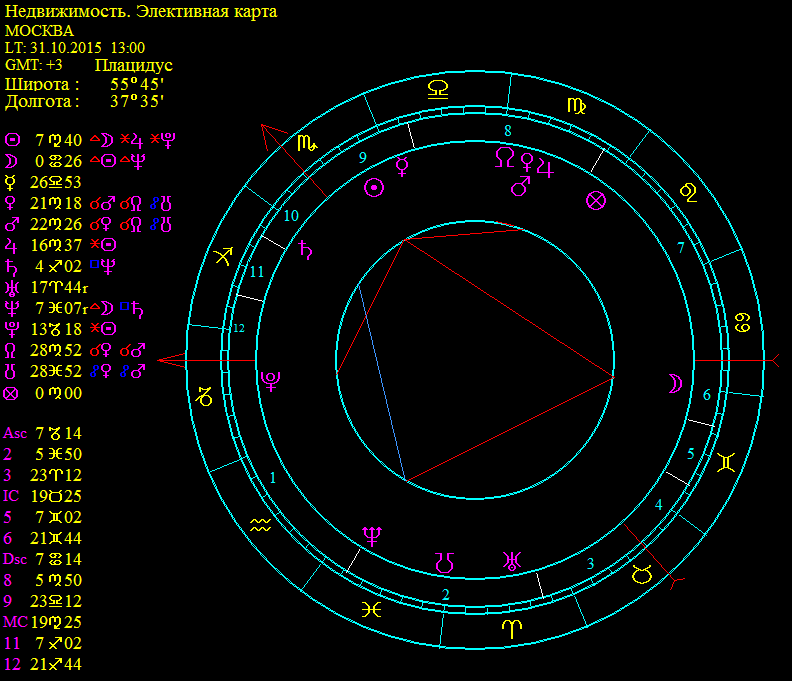Click the Saturn glyph in the chart wheel
This screenshot has height=681, width=792.
coord(306,250)
